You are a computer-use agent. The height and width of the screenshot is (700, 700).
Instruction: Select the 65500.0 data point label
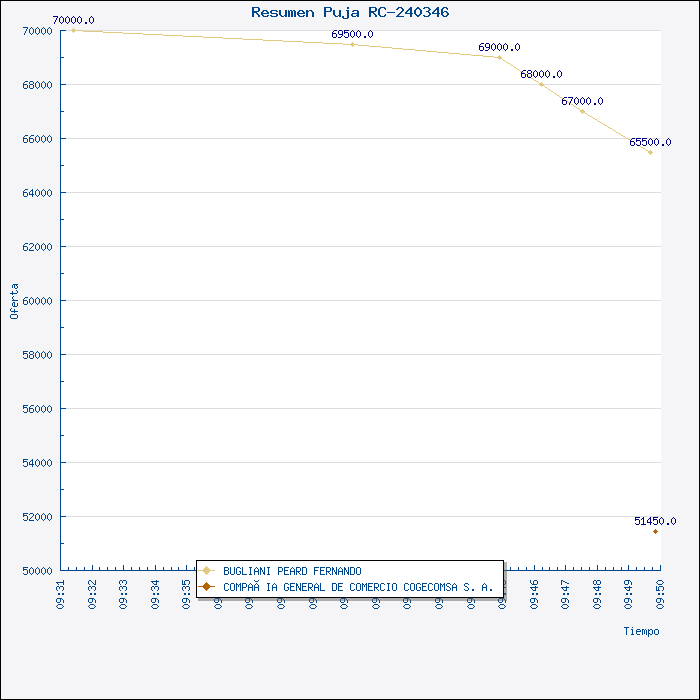pos(650,142)
